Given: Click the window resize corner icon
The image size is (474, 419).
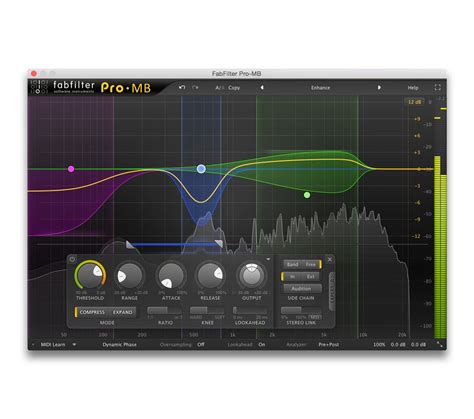Looking at the screenshot, I should [x=440, y=345].
